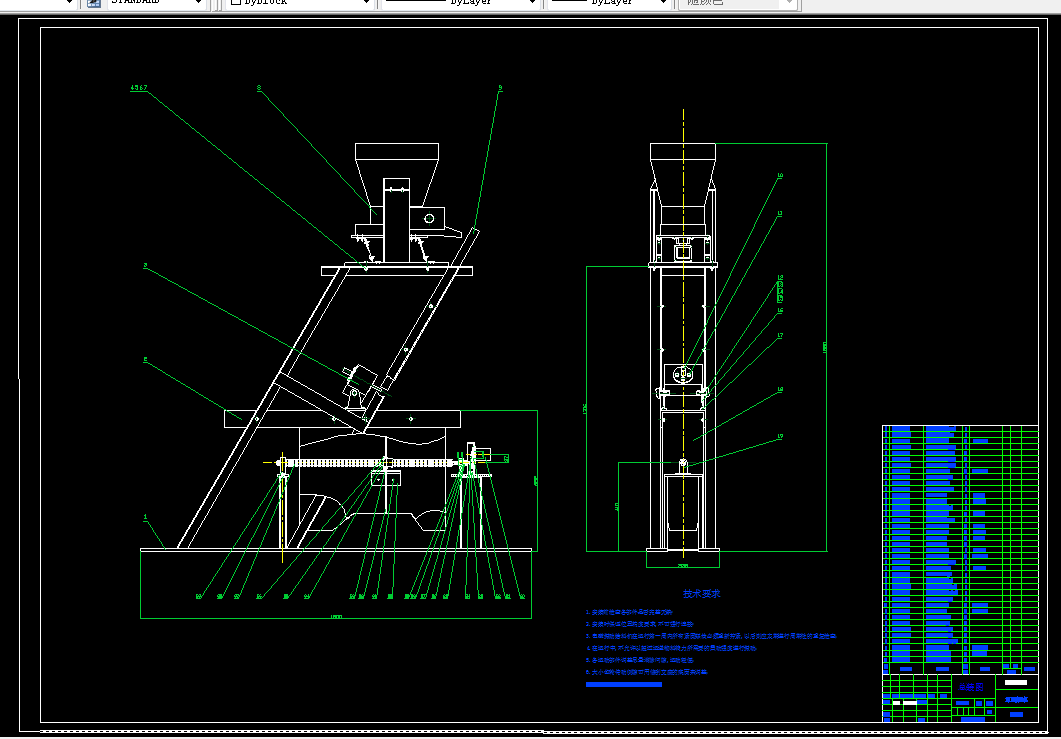The image size is (1061, 739).
Task: Select the blue underline bar below technical notes
Action: (624, 685)
